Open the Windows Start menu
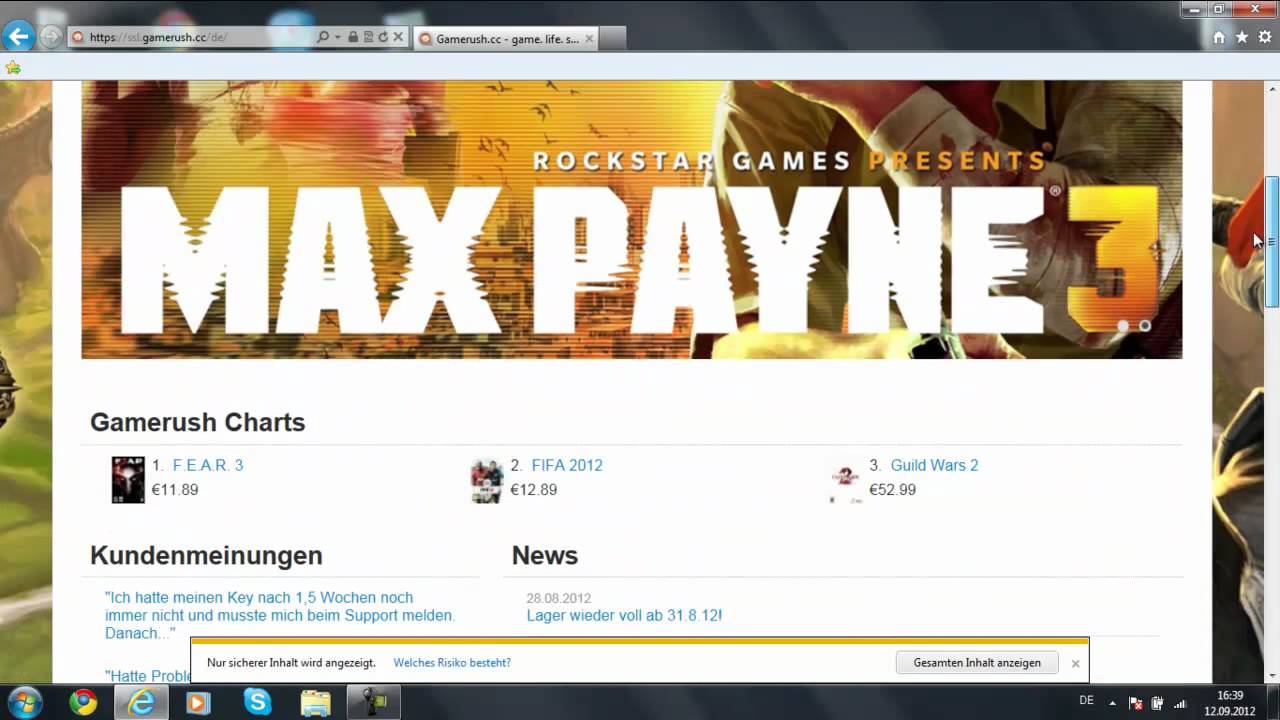Image resolution: width=1280 pixels, height=720 pixels. [x=24, y=702]
